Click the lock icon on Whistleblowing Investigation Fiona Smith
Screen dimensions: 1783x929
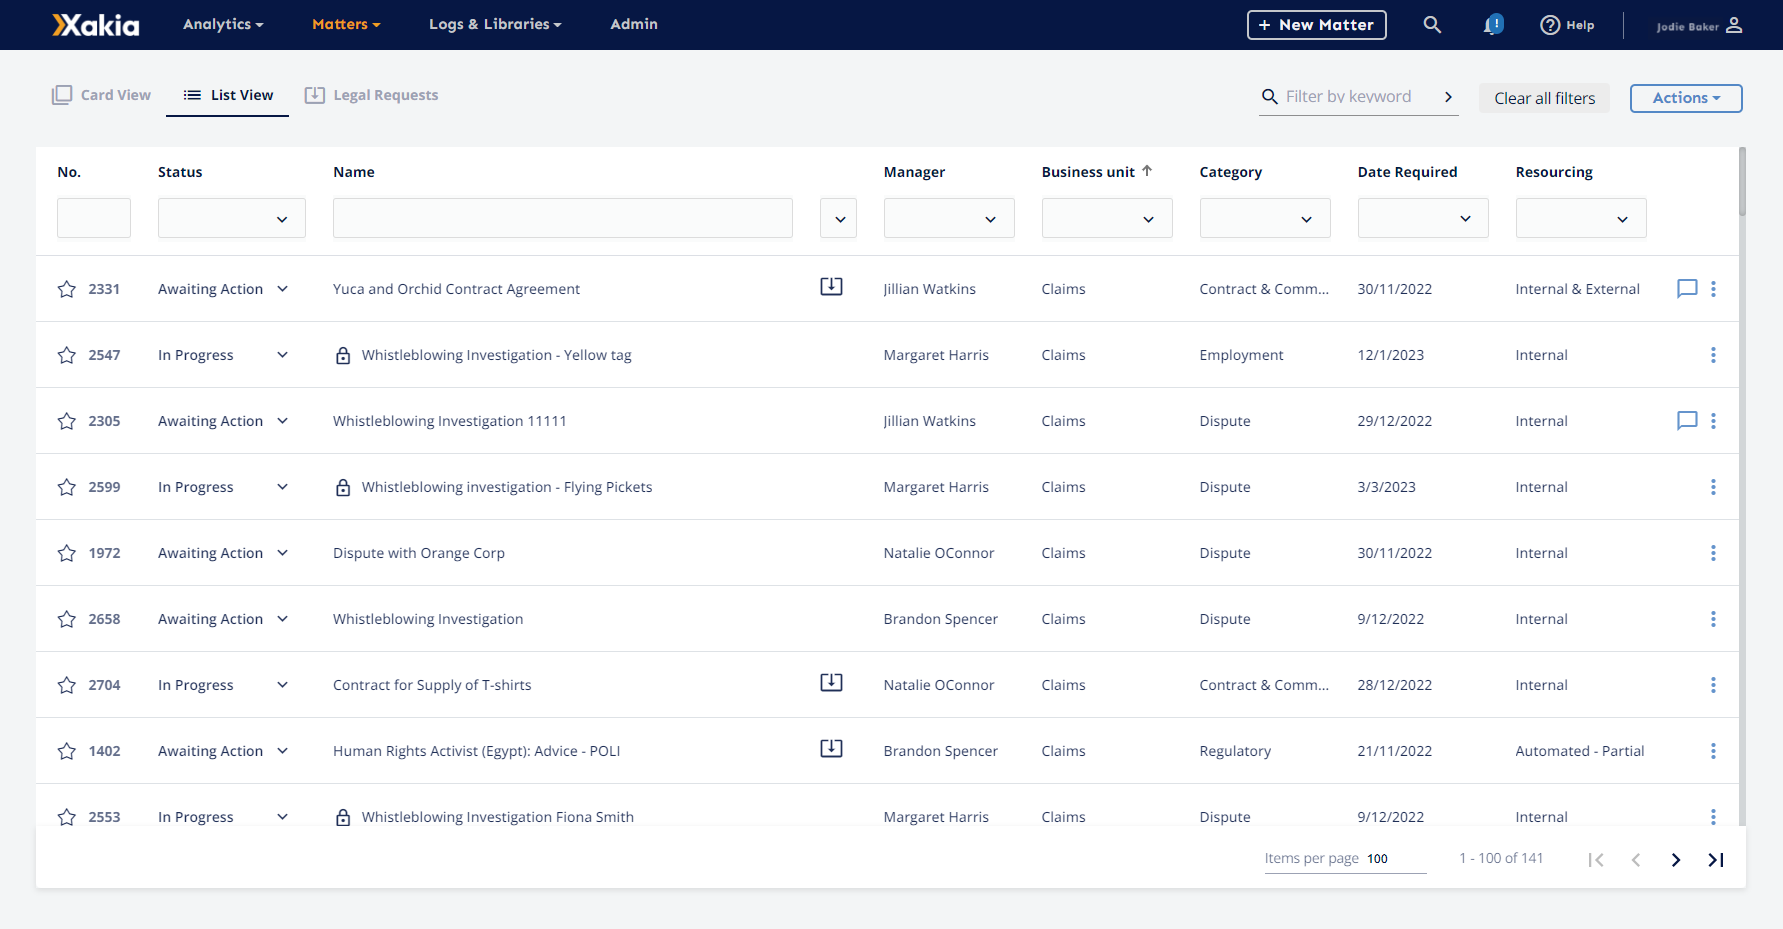tap(343, 817)
